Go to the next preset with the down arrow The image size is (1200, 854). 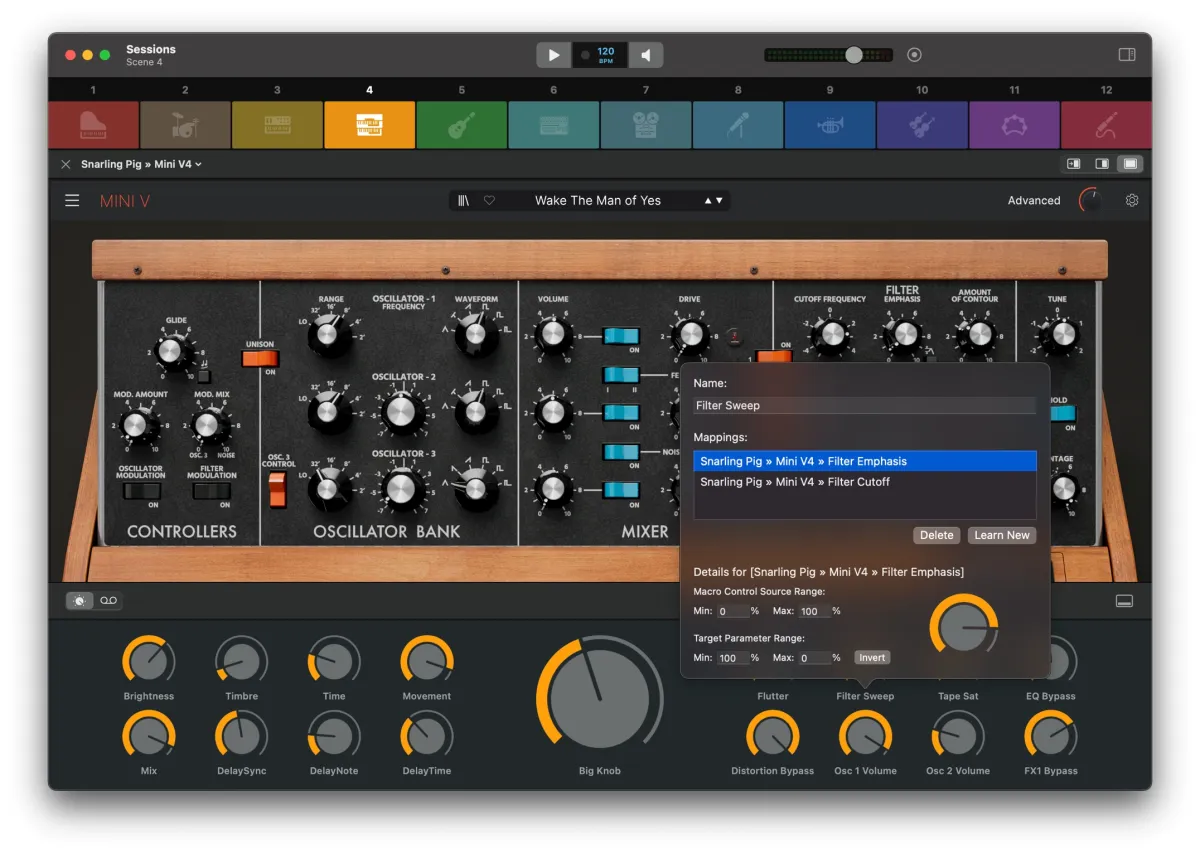click(719, 201)
